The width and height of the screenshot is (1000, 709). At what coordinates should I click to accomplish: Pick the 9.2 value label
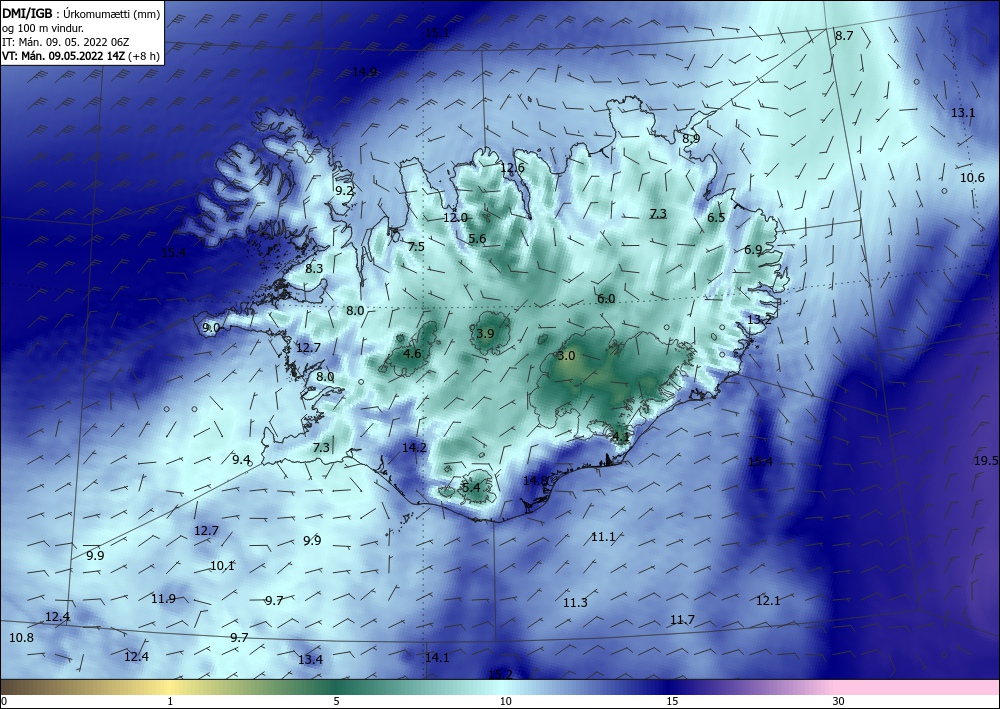pyautogui.click(x=344, y=190)
